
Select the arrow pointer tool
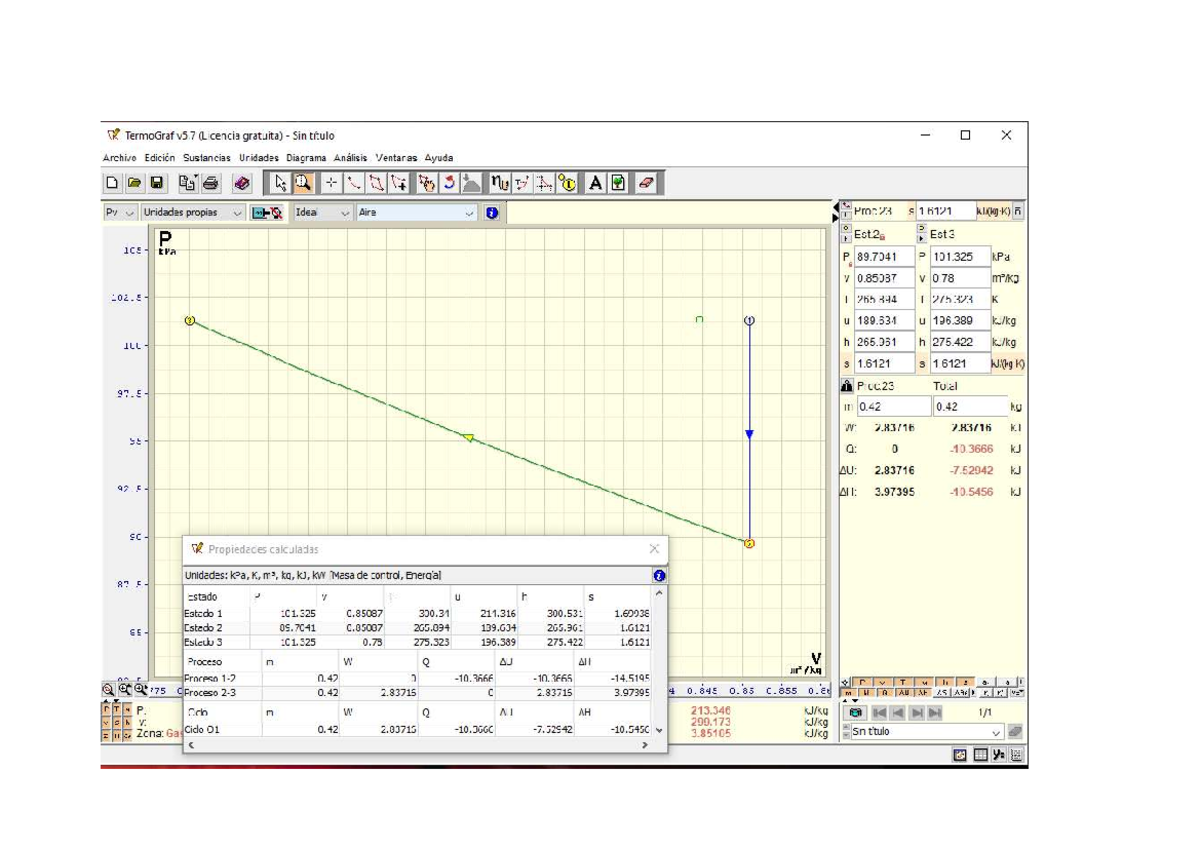pyautogui.click(x=281, y=183)
